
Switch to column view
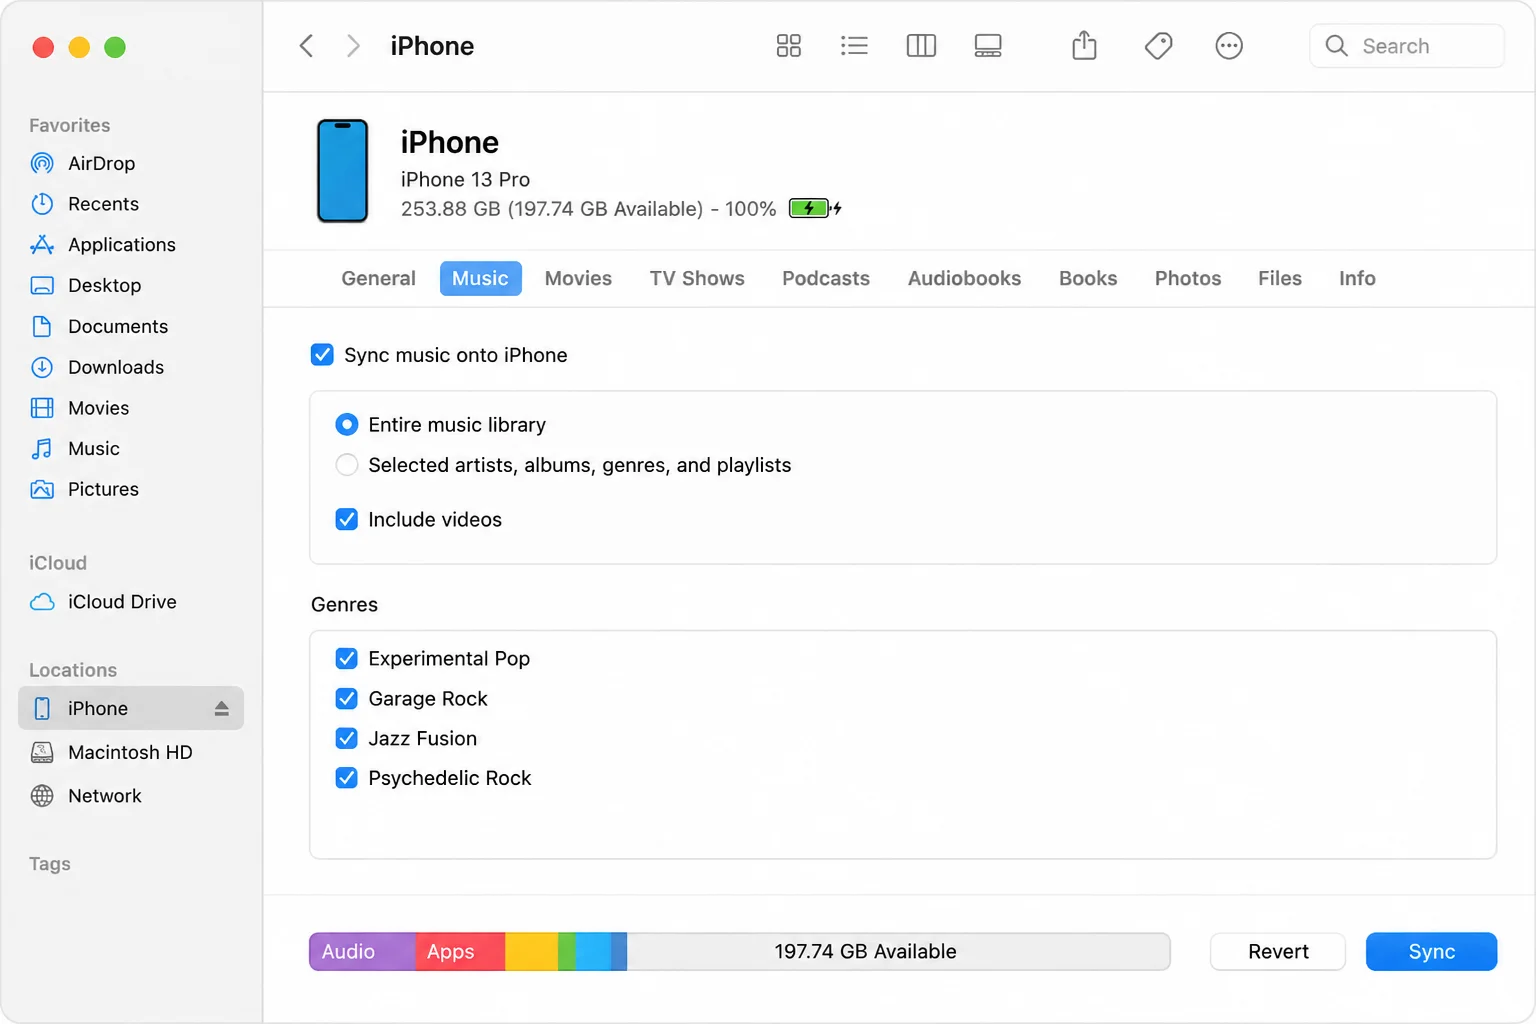tap(921, 46)
